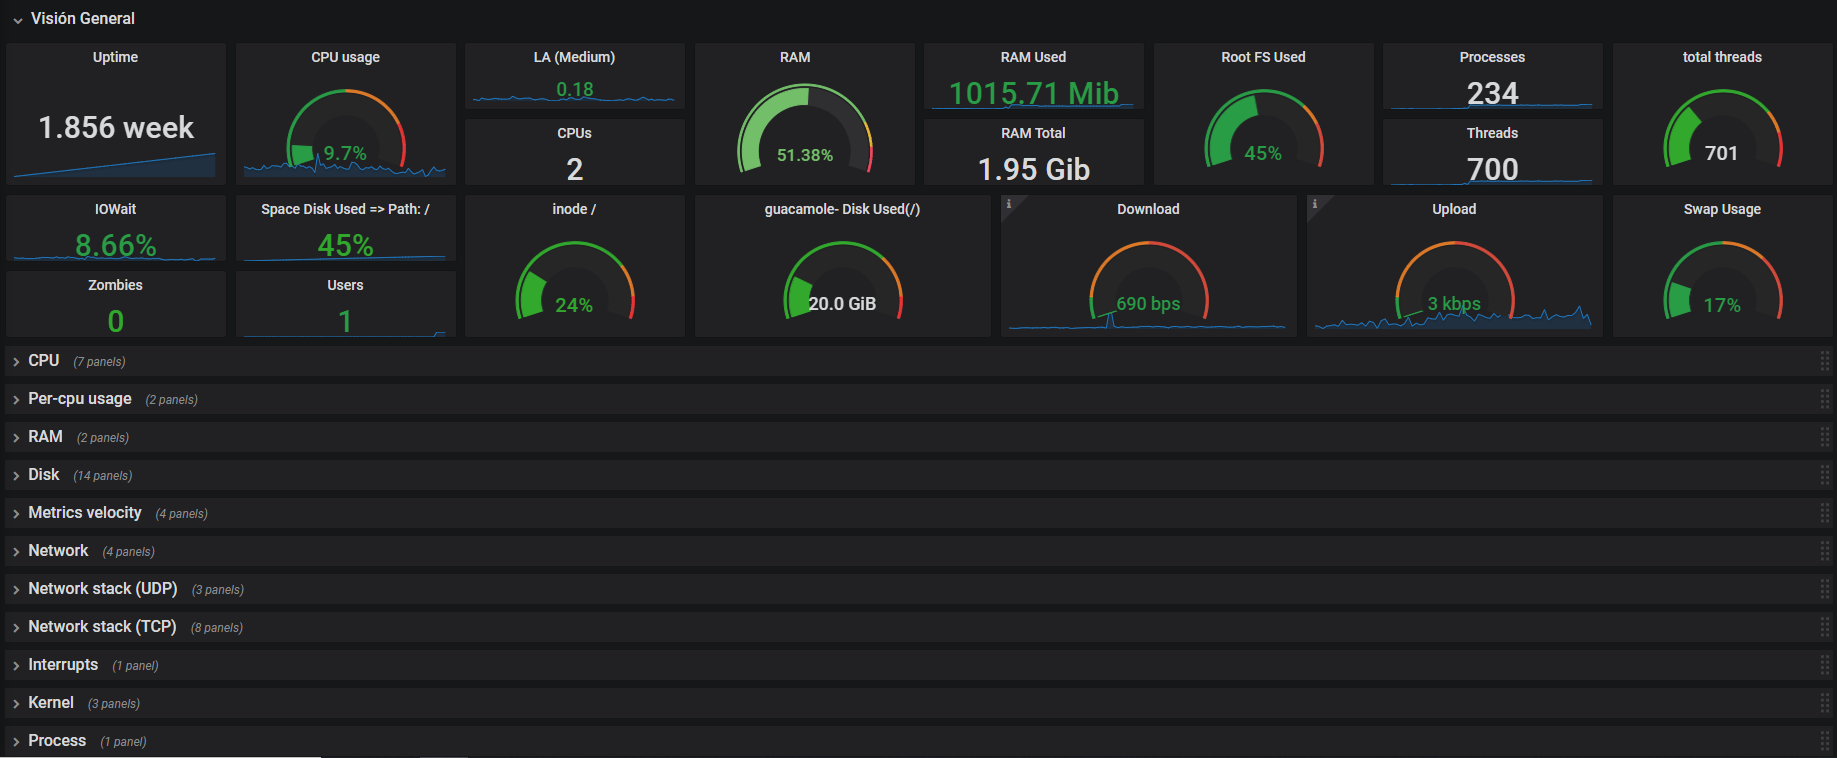Click drag handle on Network stack (TCP) row
1837x758 pixels.
(x=1825, y=627)
